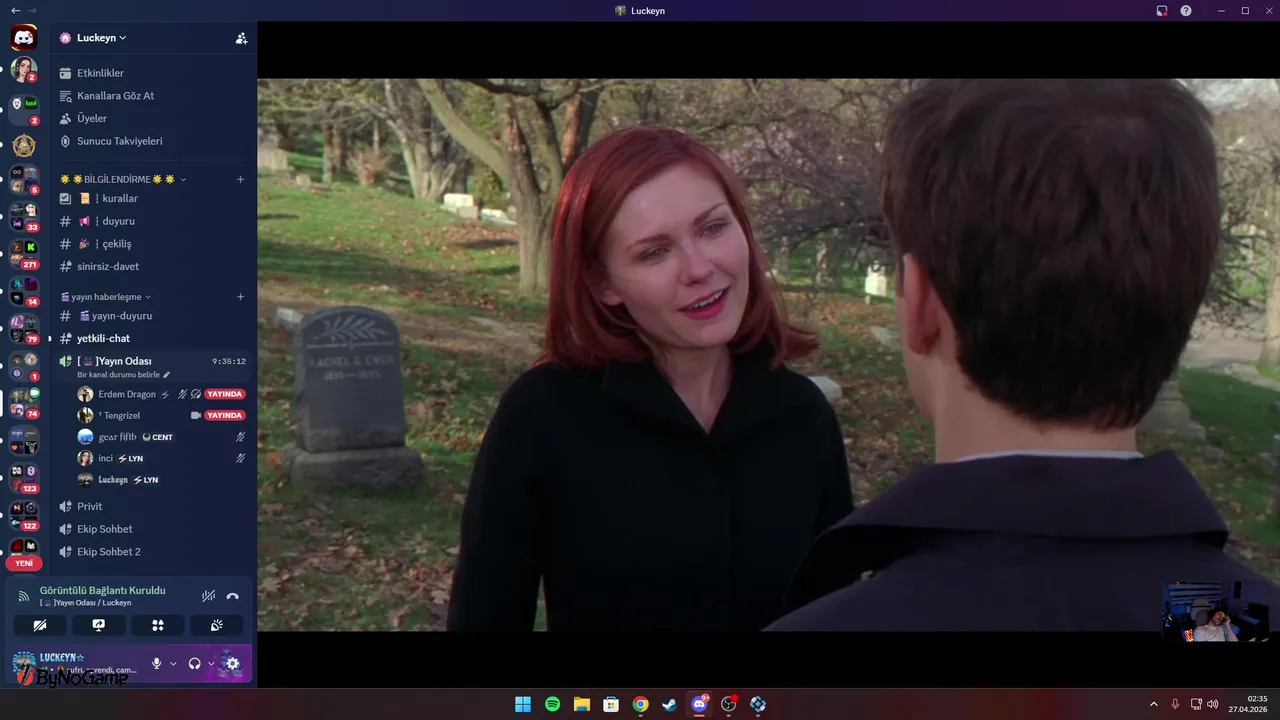Screen dimensions: 1280x720
Task: Toggle screen share button in voice panel
Action: 98,625
